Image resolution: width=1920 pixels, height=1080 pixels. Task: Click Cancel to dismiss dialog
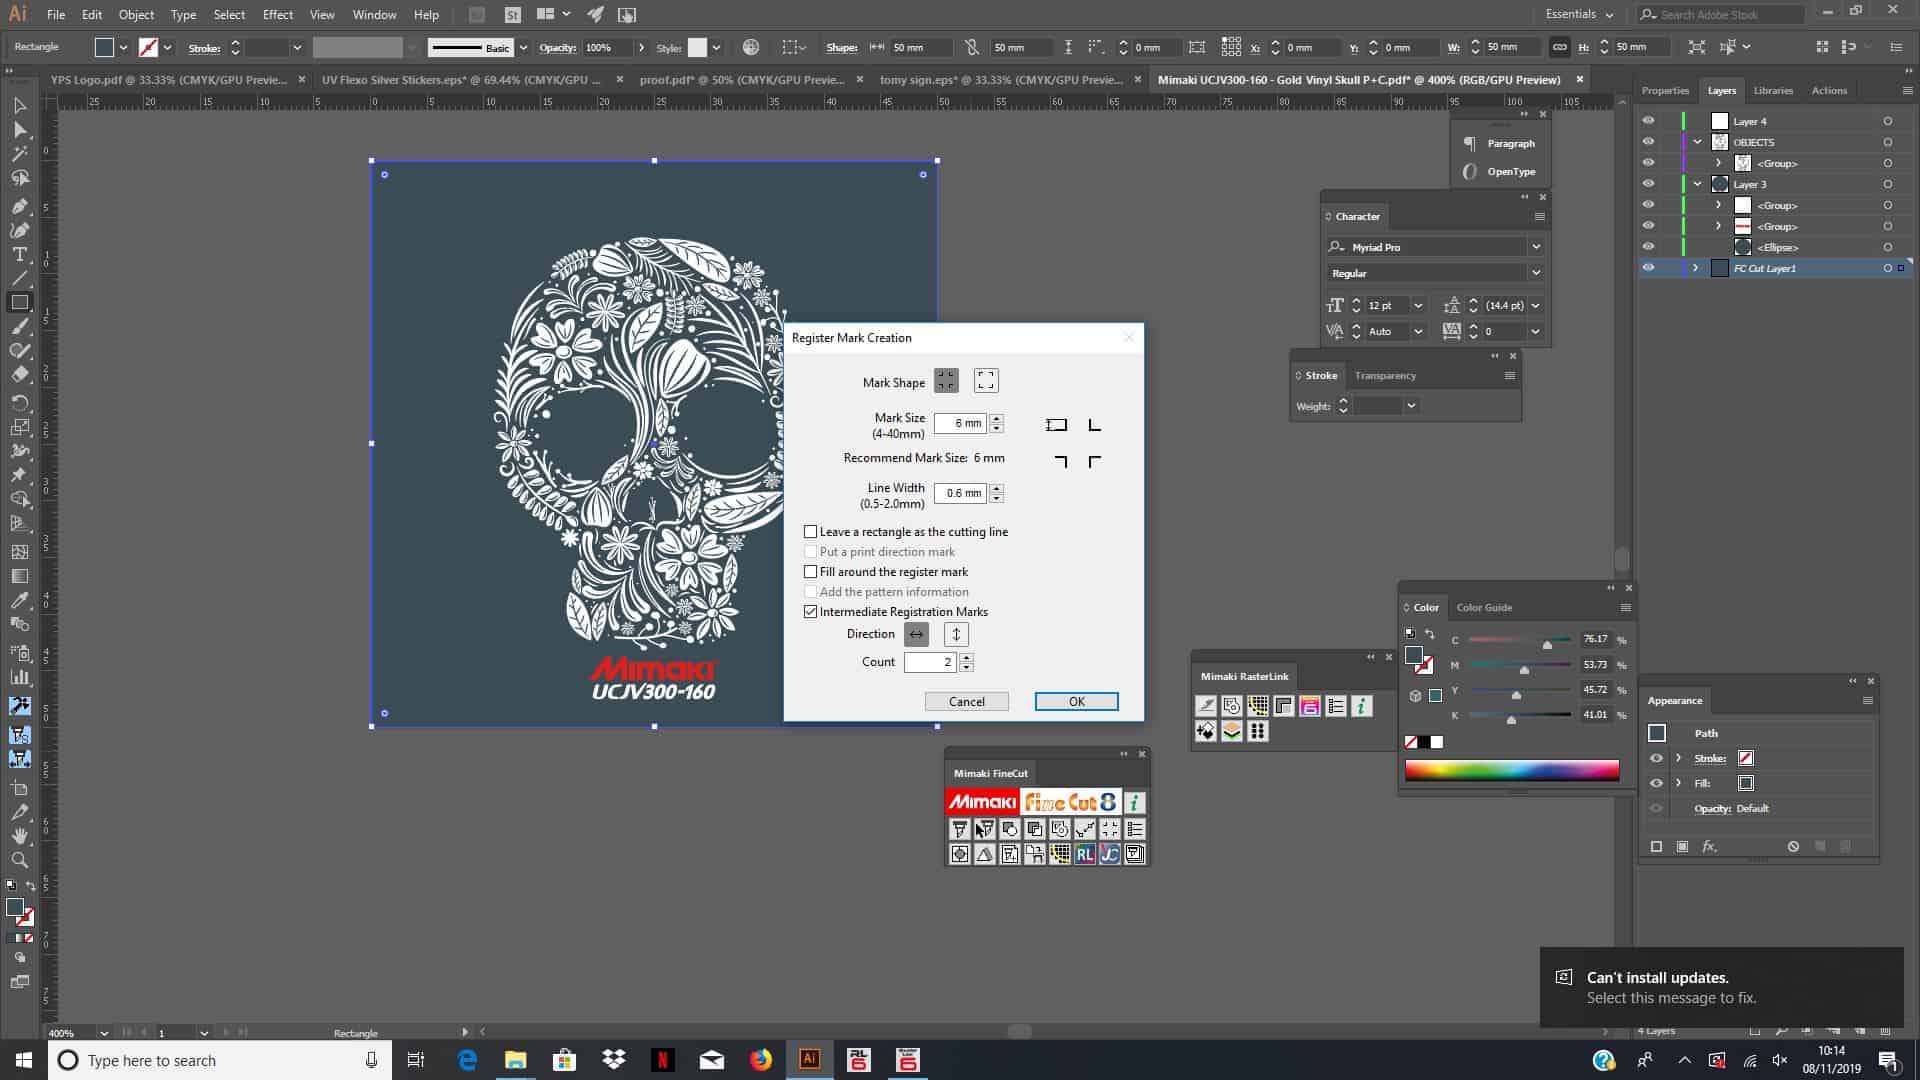[x=965, y=700]
